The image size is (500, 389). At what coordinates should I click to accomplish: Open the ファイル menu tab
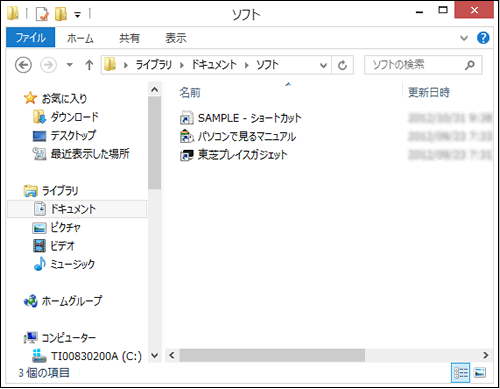tap(31, 37)
